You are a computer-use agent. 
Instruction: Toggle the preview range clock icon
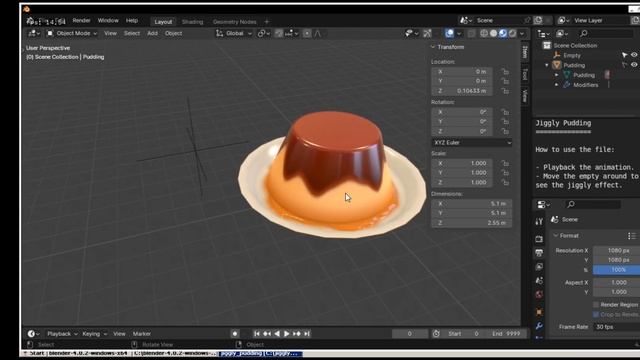436,334
